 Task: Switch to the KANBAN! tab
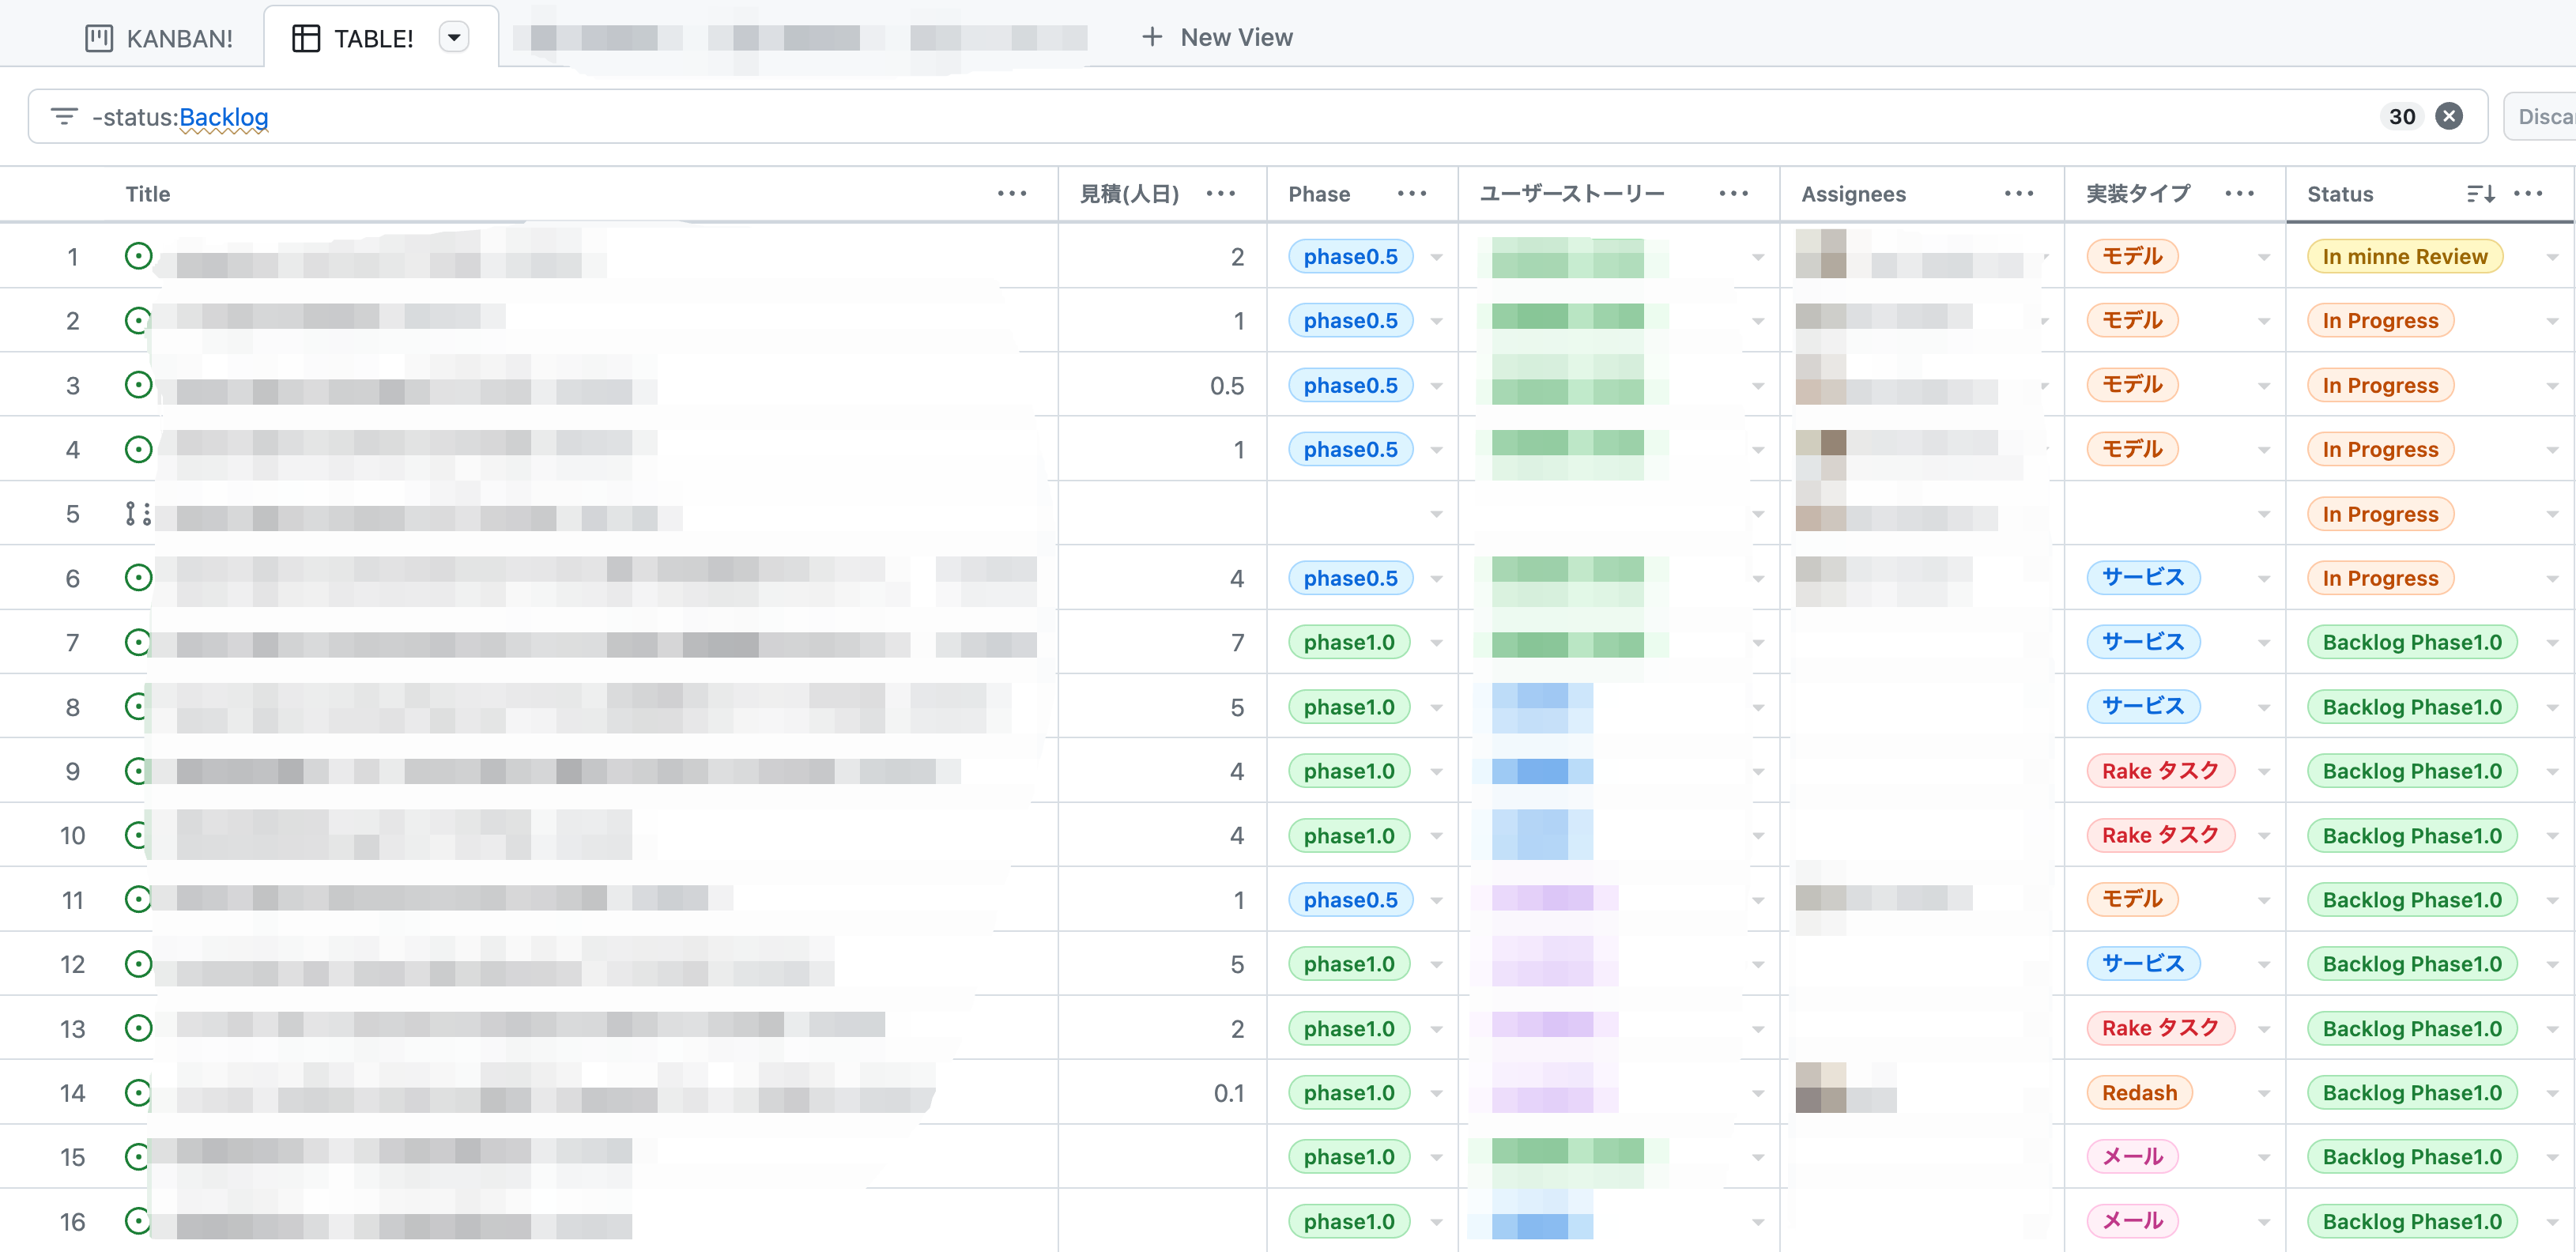click(160, 38)
